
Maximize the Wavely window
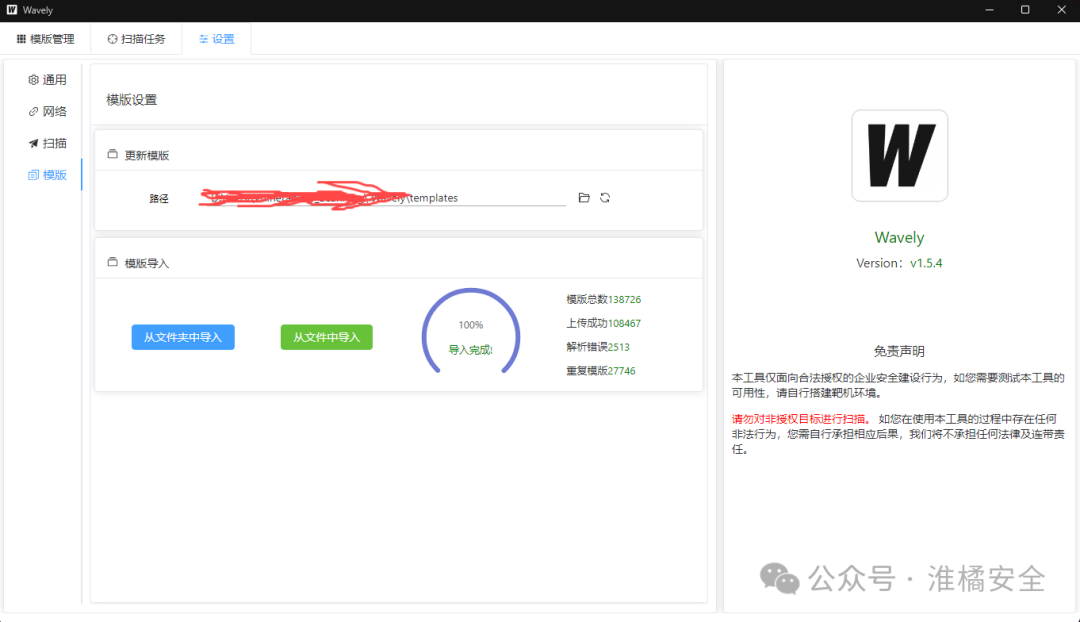(1025, 10)
